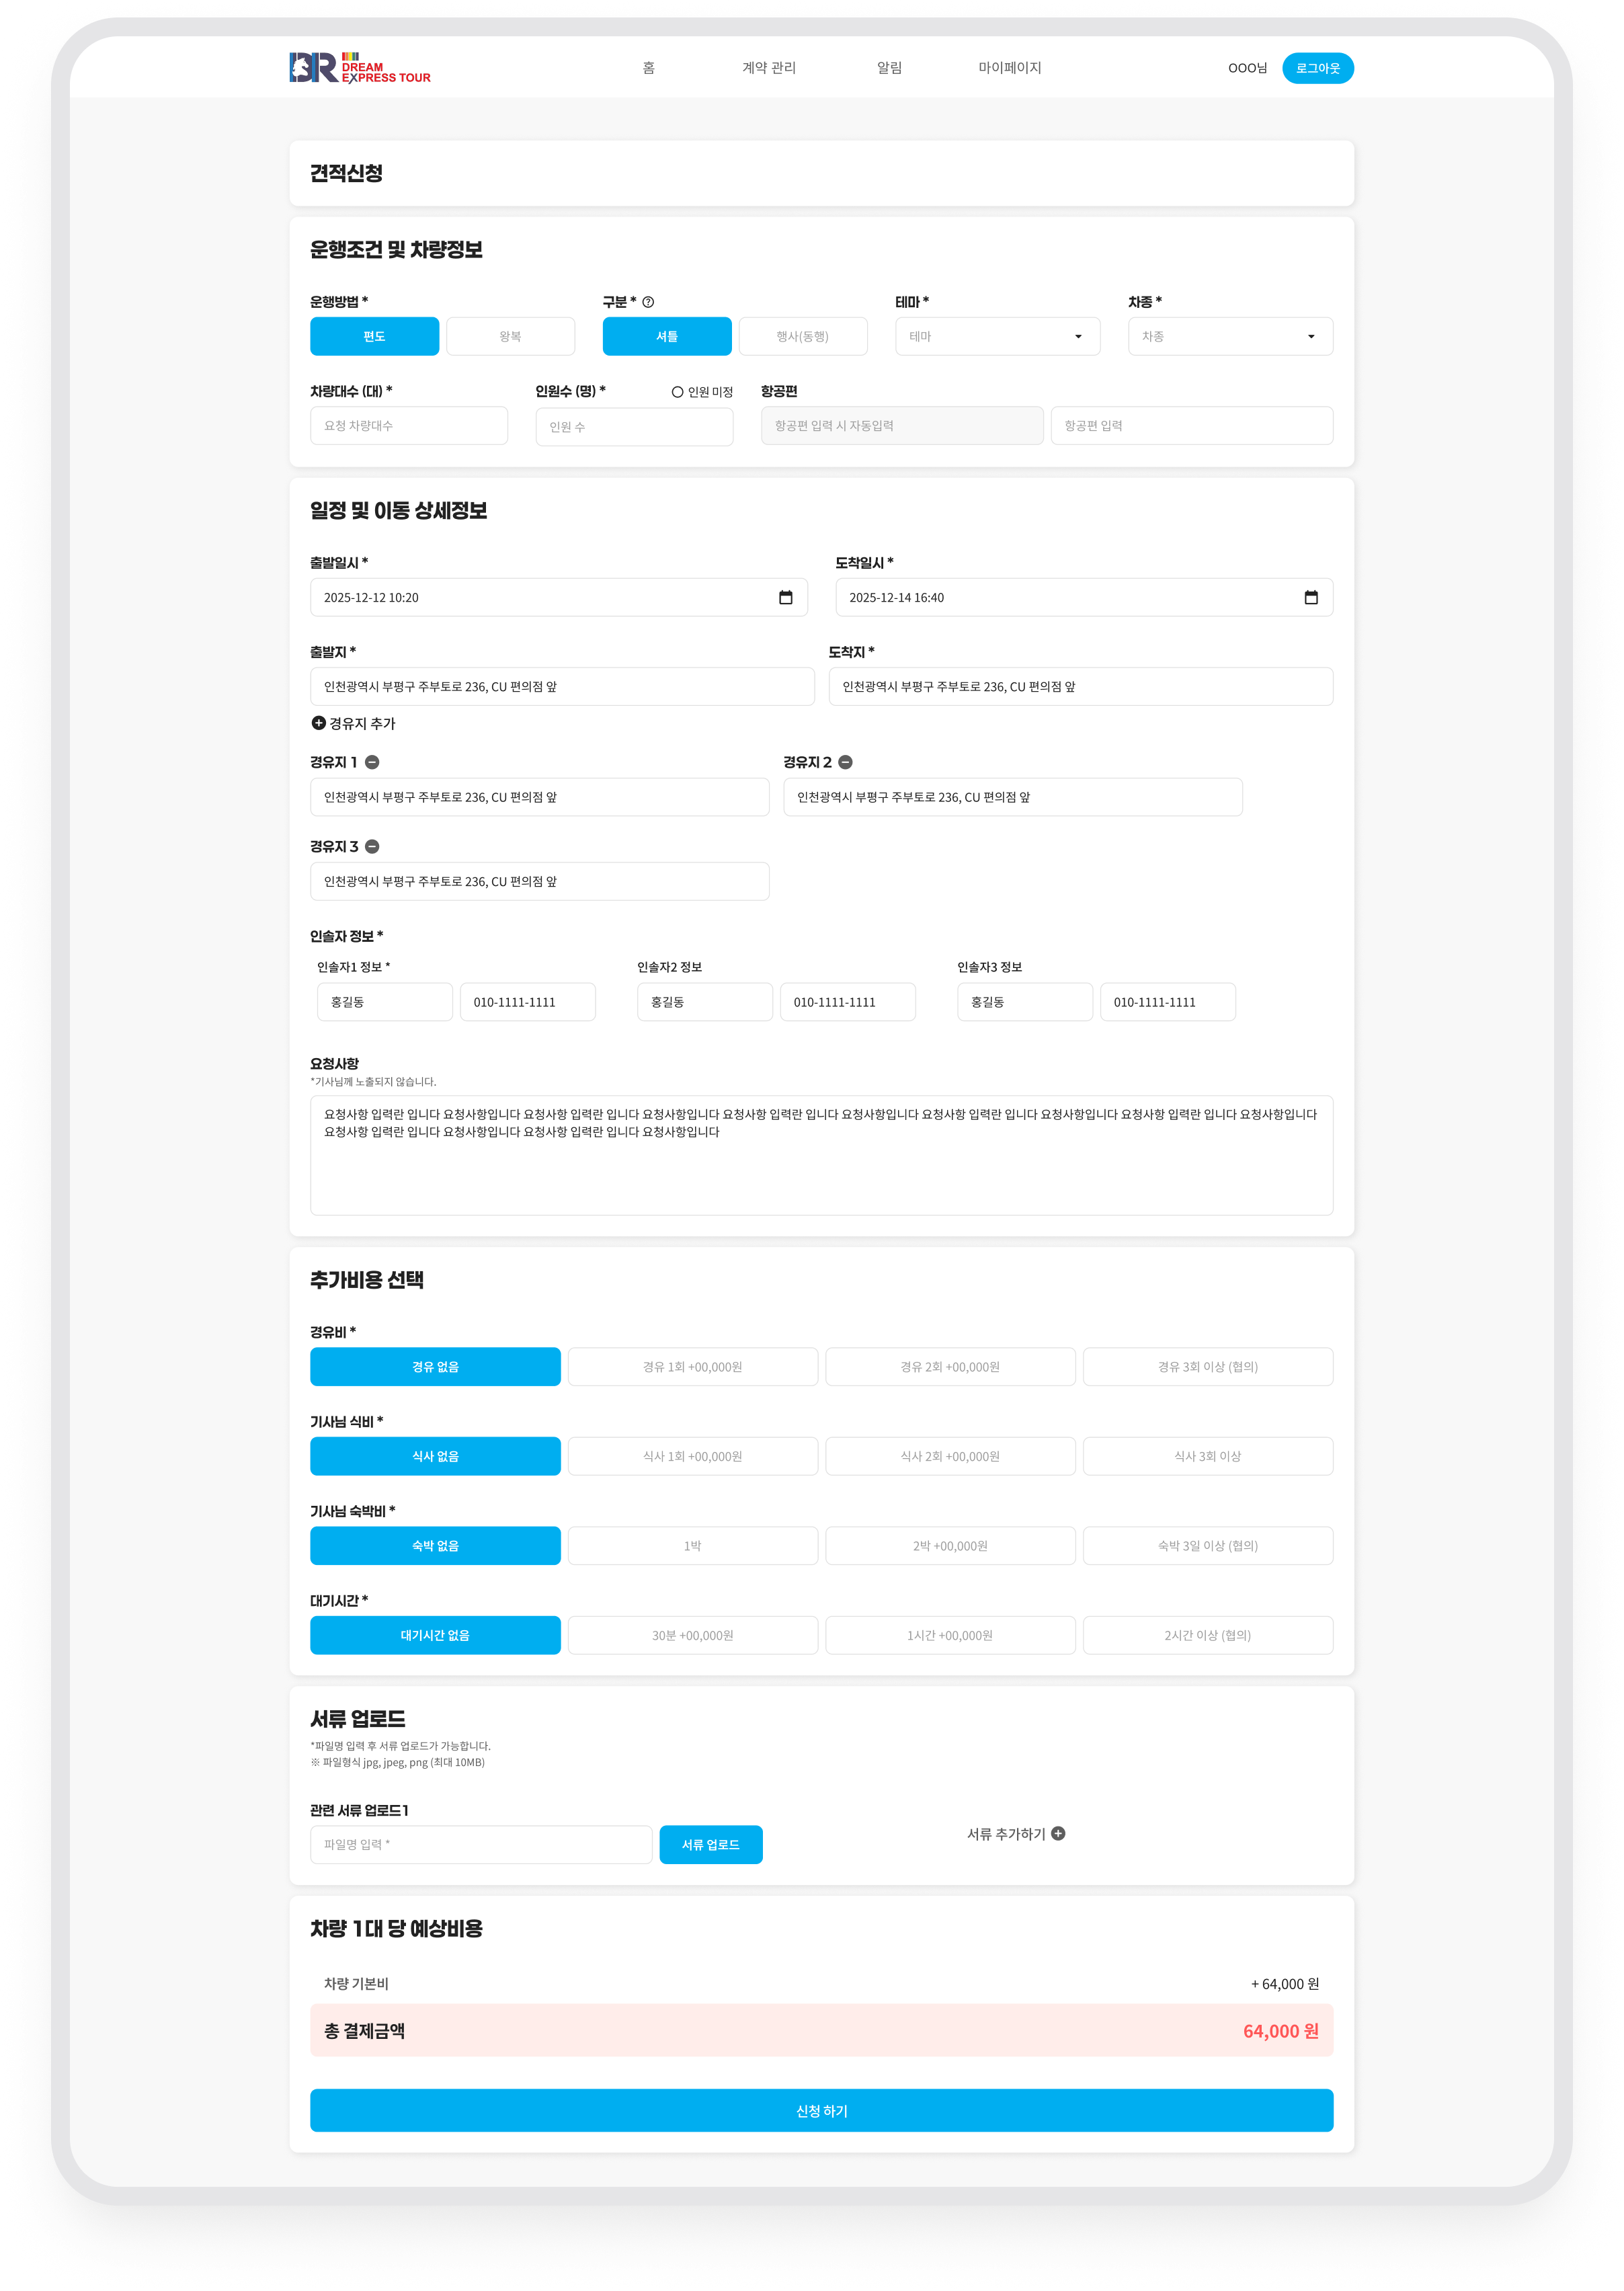
Task: Click the 출발일시 date field 2025-12-12 10:20
Action: 558,597
